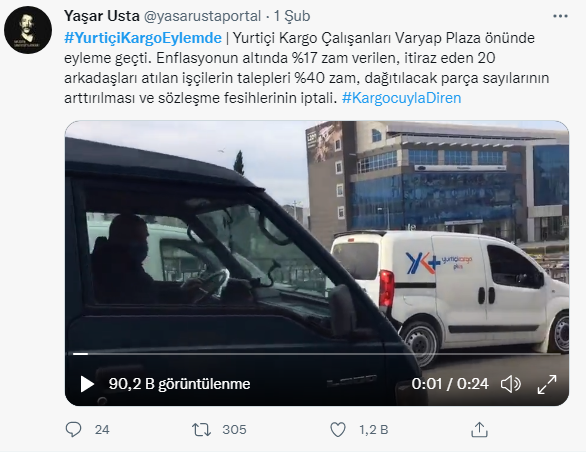586x453 pixels.
Task: View the 305 retweets count
Action: point(234,429)
